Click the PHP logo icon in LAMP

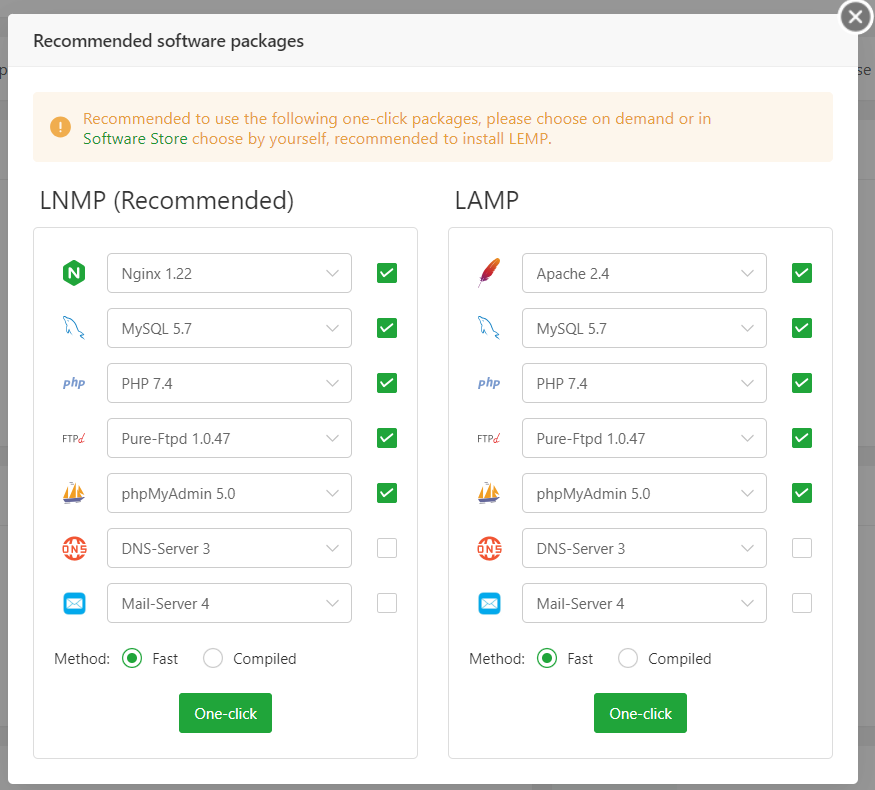[489, 383]
